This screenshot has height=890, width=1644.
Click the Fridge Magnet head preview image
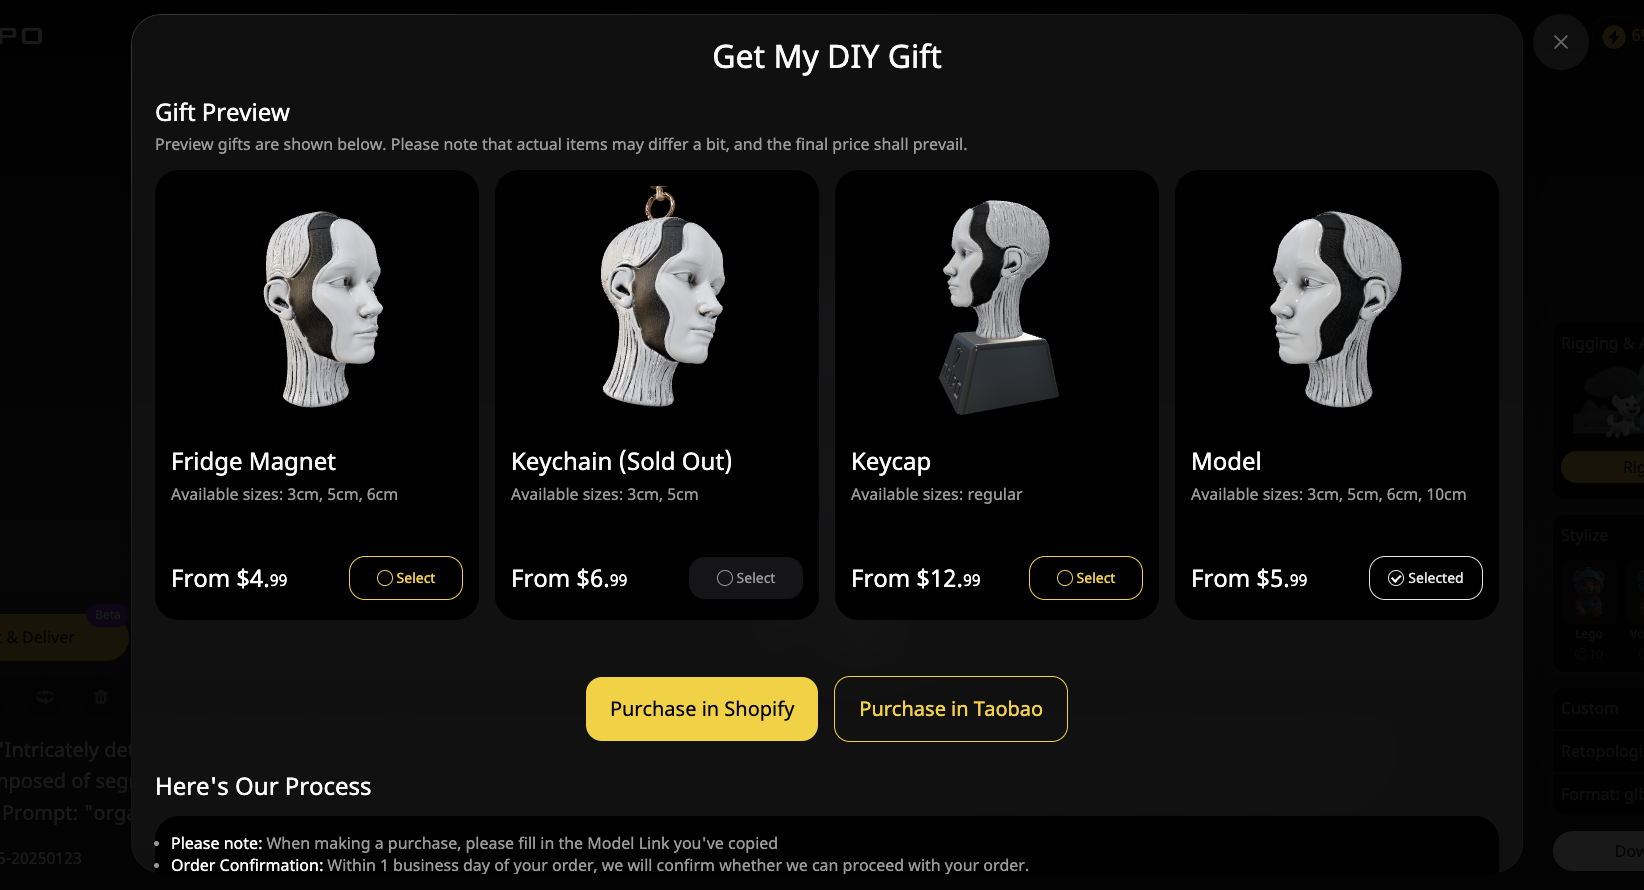323,308
